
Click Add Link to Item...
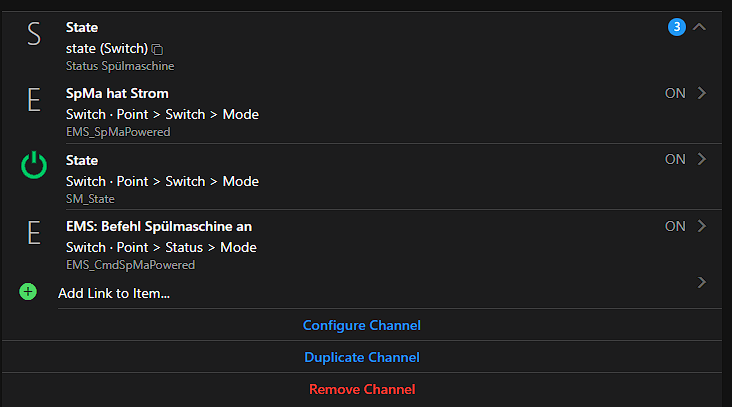[114, 293]
